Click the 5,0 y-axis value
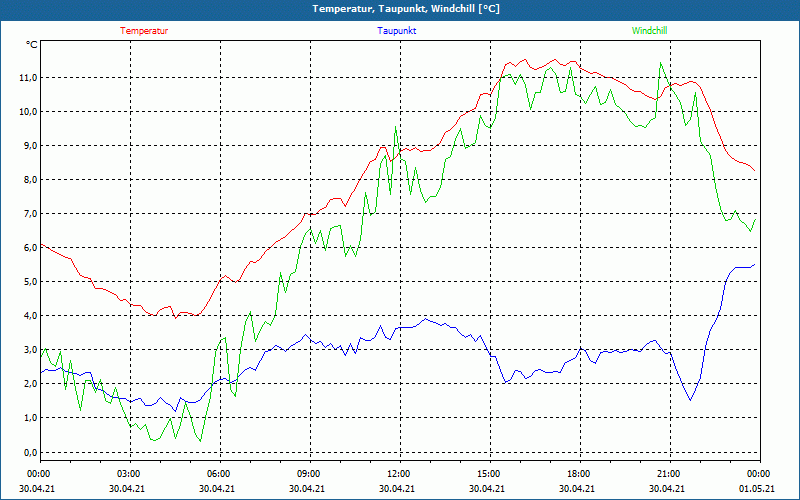This screenshot has width=800, height=500. pos(30,282)
